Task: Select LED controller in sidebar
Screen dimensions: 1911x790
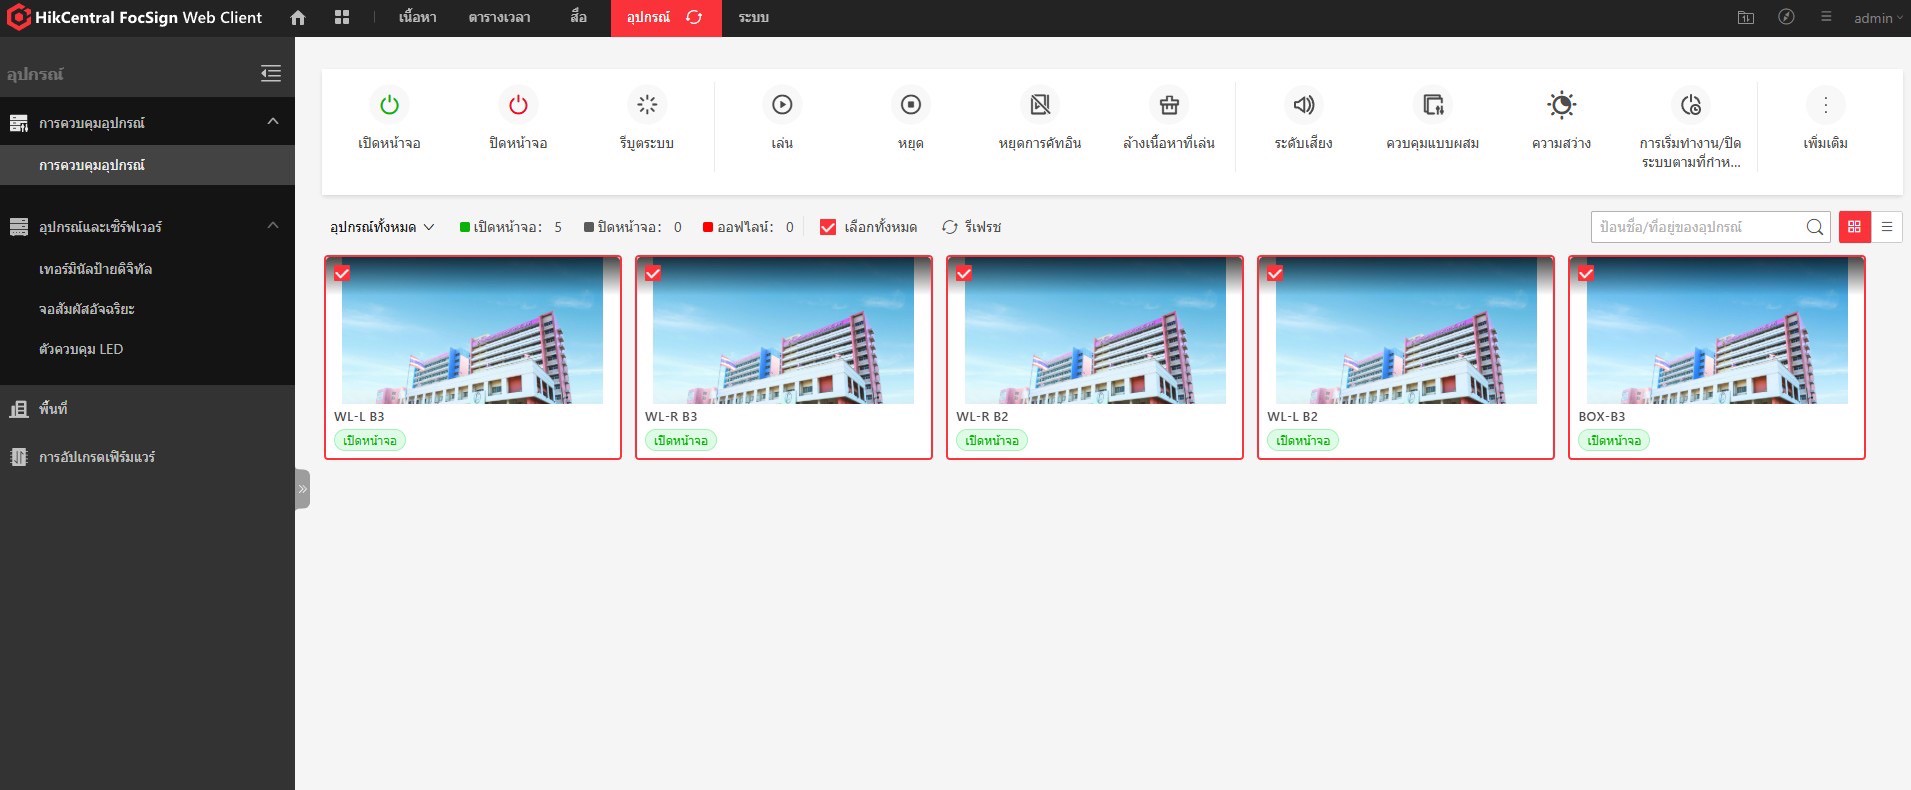Action: 81,349
